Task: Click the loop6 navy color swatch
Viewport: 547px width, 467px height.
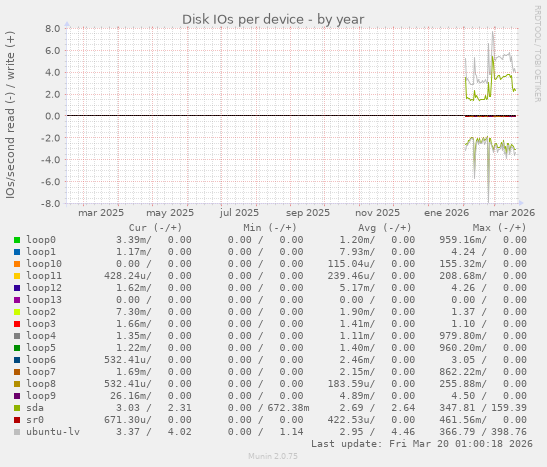Action: coord(17,360)
